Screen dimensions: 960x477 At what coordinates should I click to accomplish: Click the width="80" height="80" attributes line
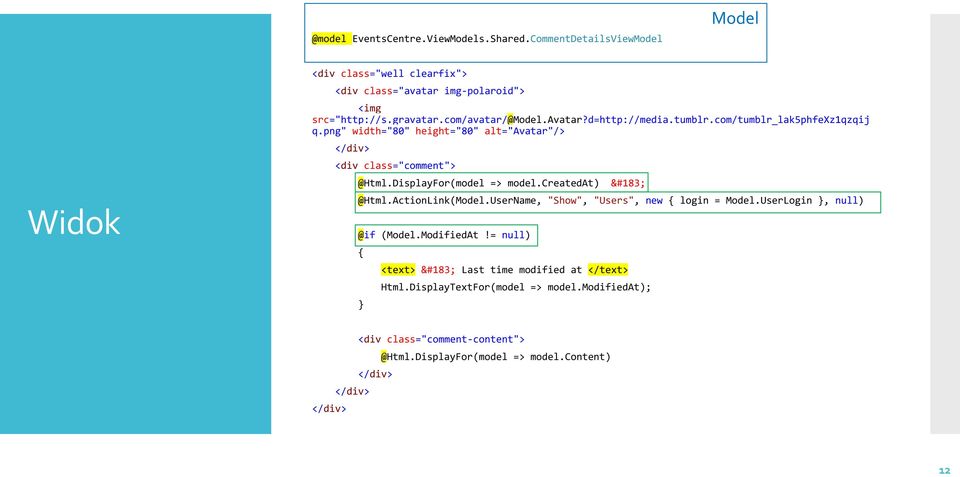[x=438, y=131]
